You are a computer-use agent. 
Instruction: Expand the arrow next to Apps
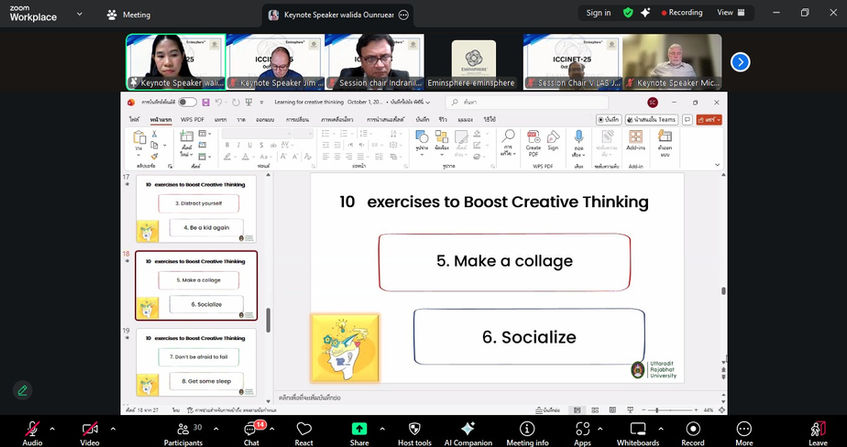click(x=600, y=429)
